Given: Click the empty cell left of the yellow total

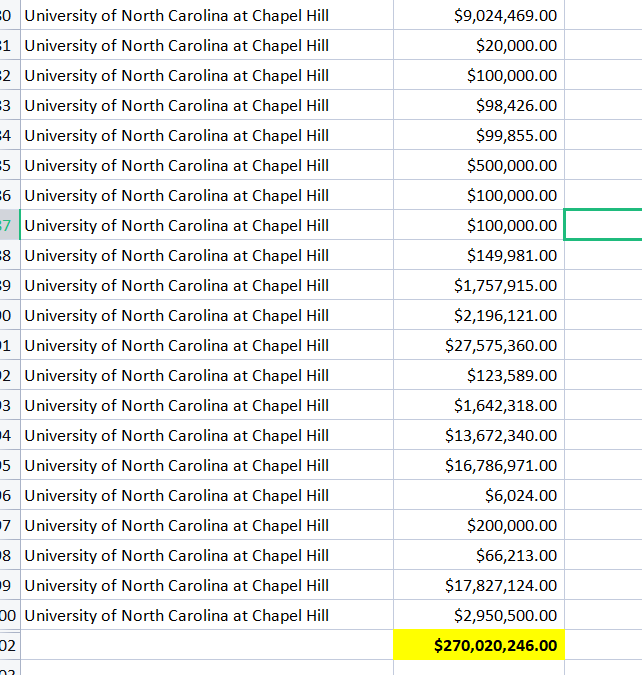Looking at the screenshot, I should (x=207, y=645).
